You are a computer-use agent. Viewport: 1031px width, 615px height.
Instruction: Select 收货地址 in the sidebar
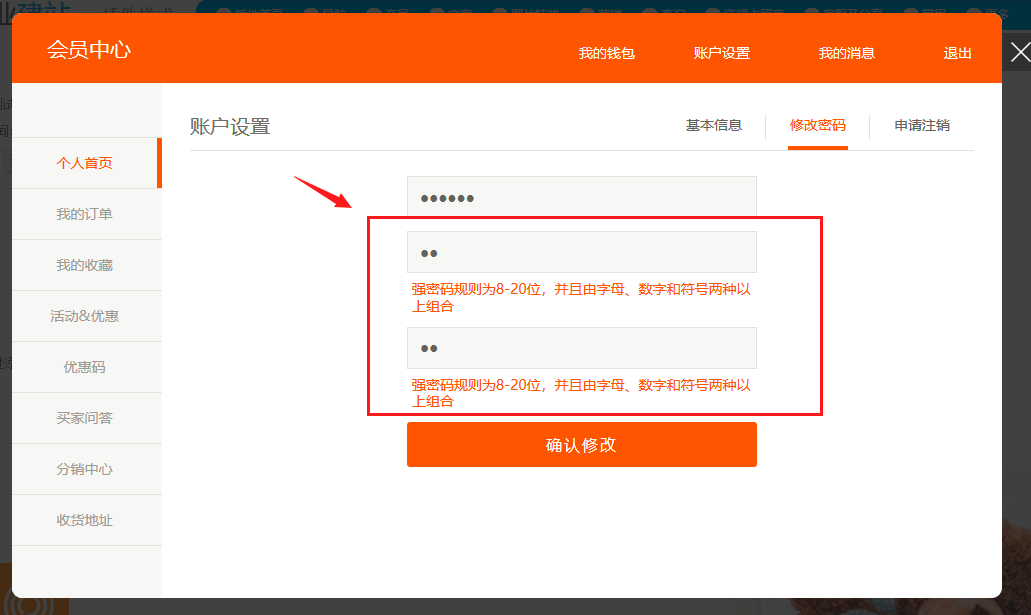point(85,520)
